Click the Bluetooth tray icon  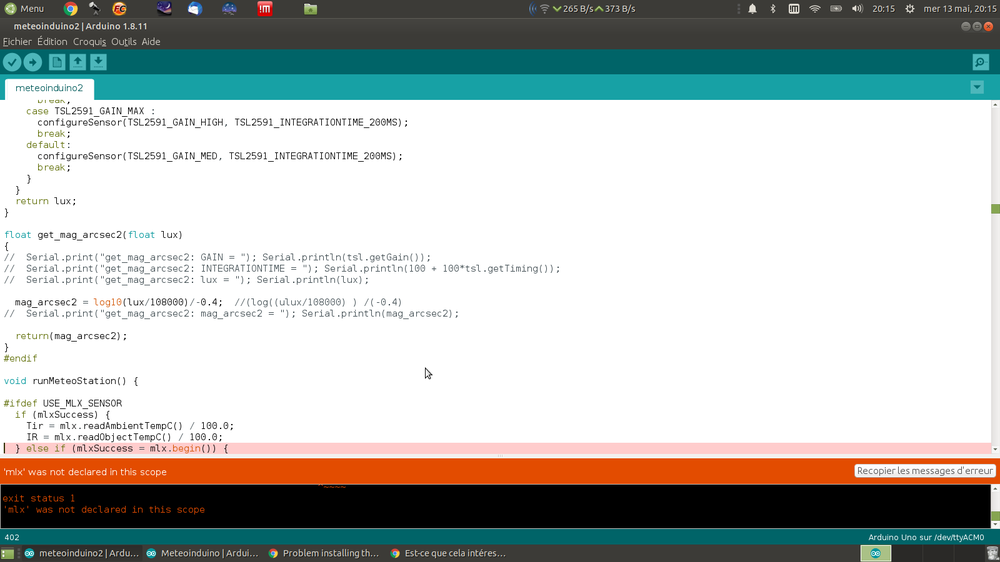pos(773,8)
